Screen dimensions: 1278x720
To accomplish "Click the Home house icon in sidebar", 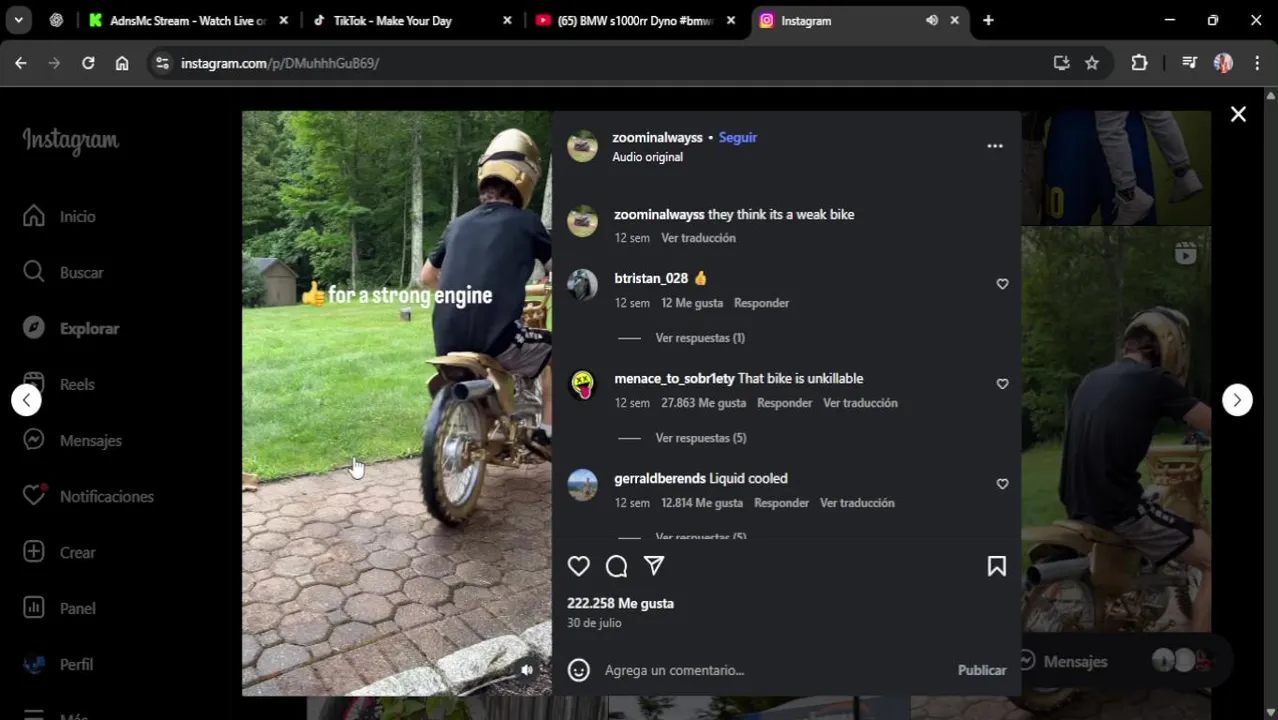I will click(x=34, y=216).
